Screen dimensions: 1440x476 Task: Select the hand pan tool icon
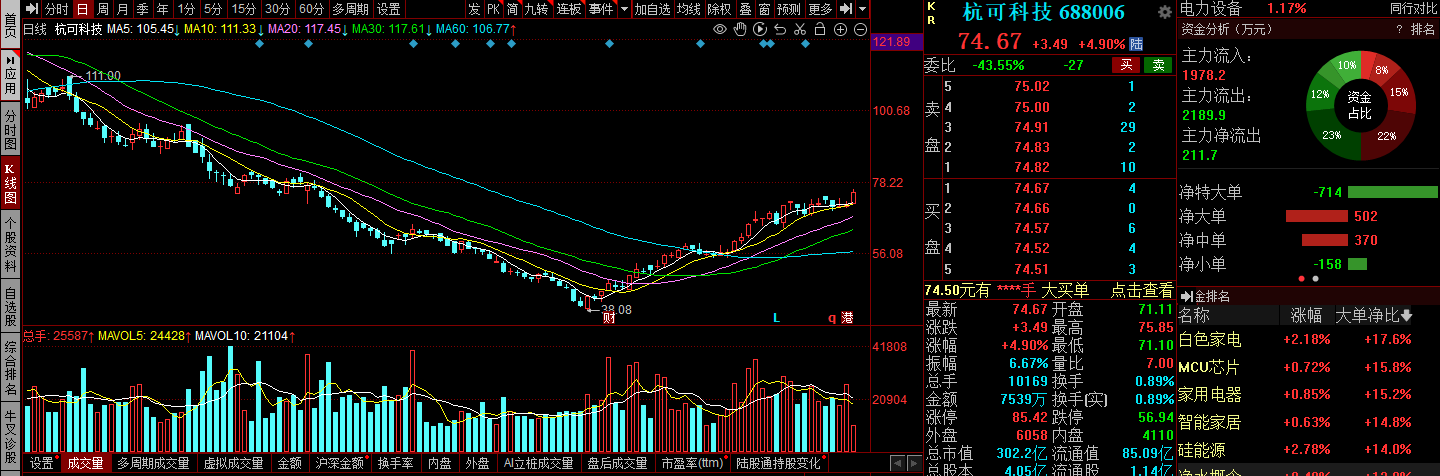click(x=740, y=29)
